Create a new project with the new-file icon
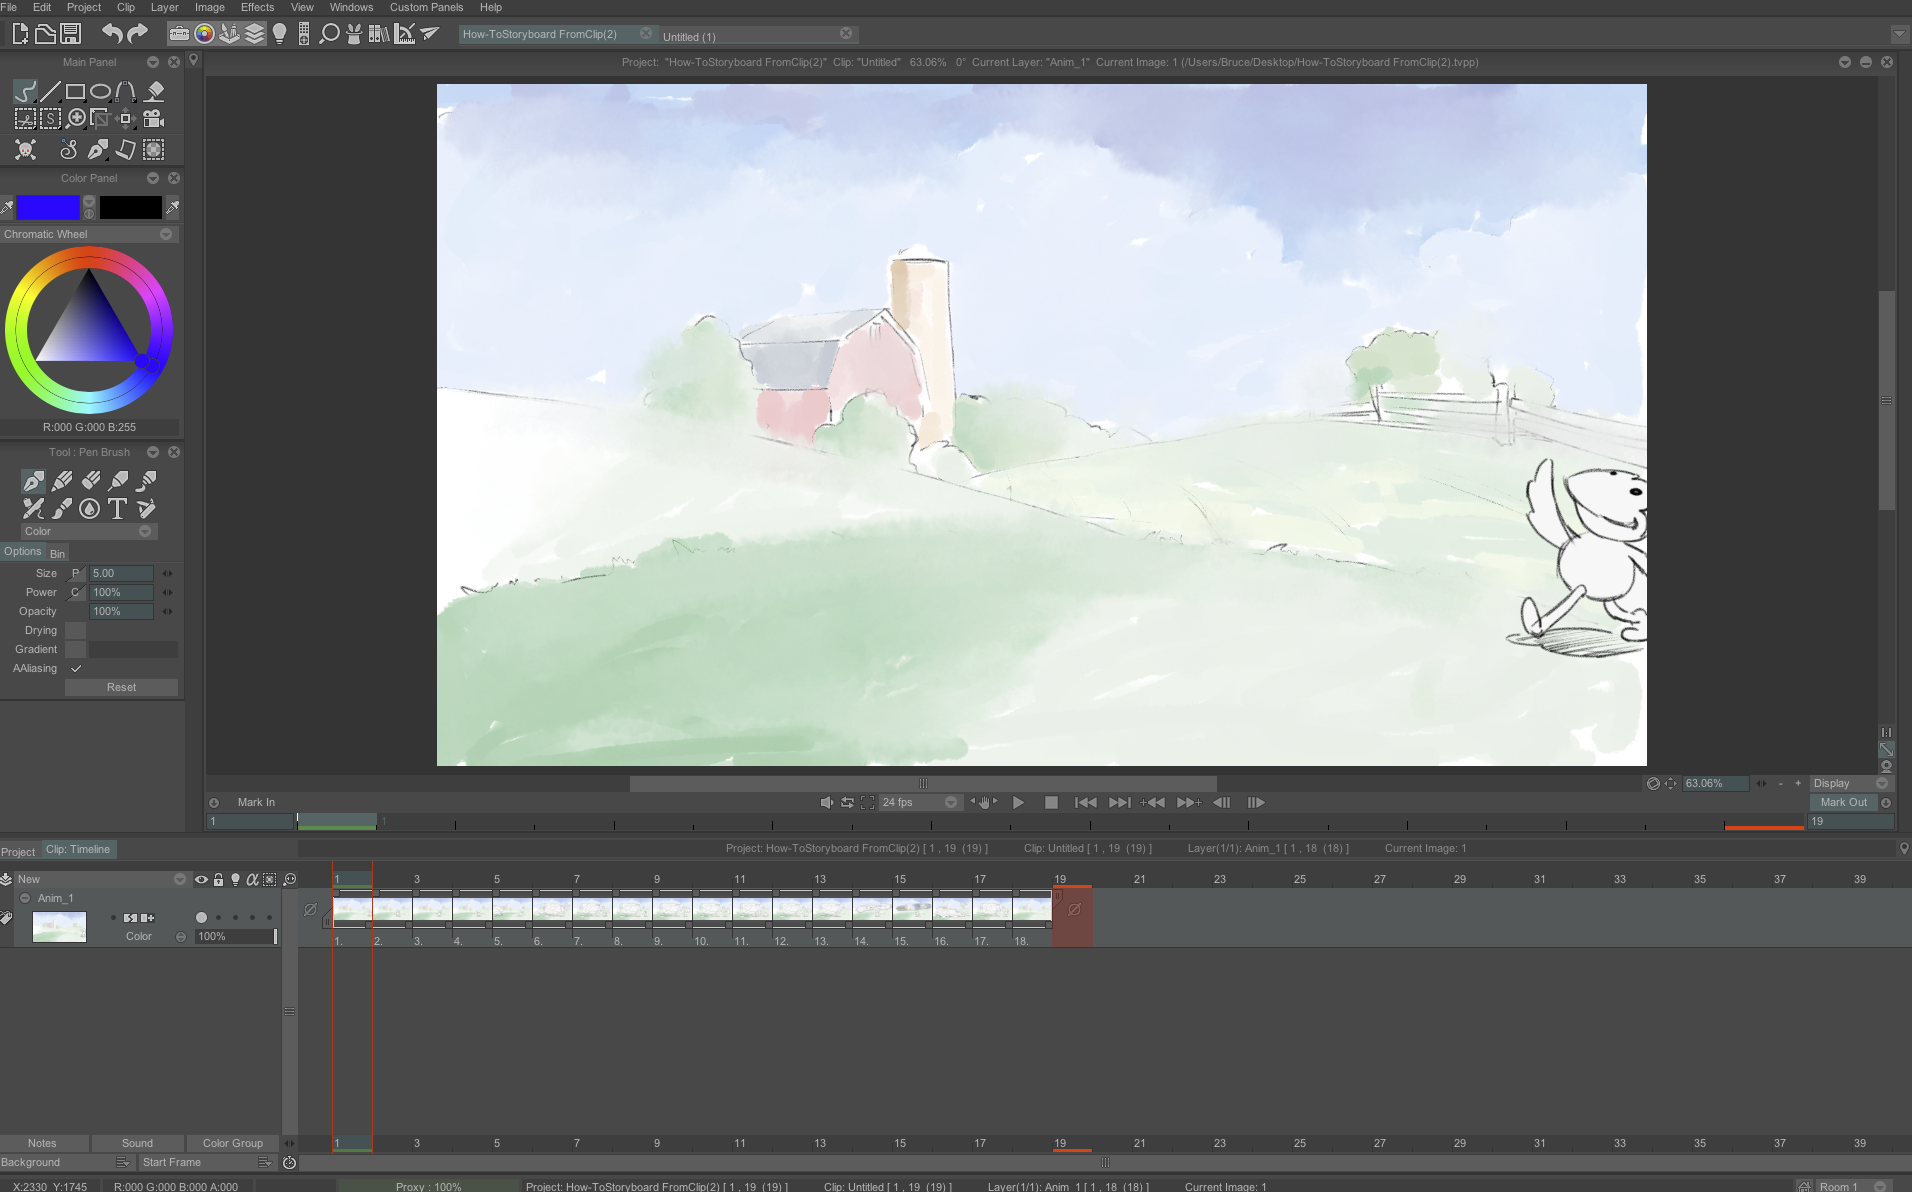 [20, 34]
